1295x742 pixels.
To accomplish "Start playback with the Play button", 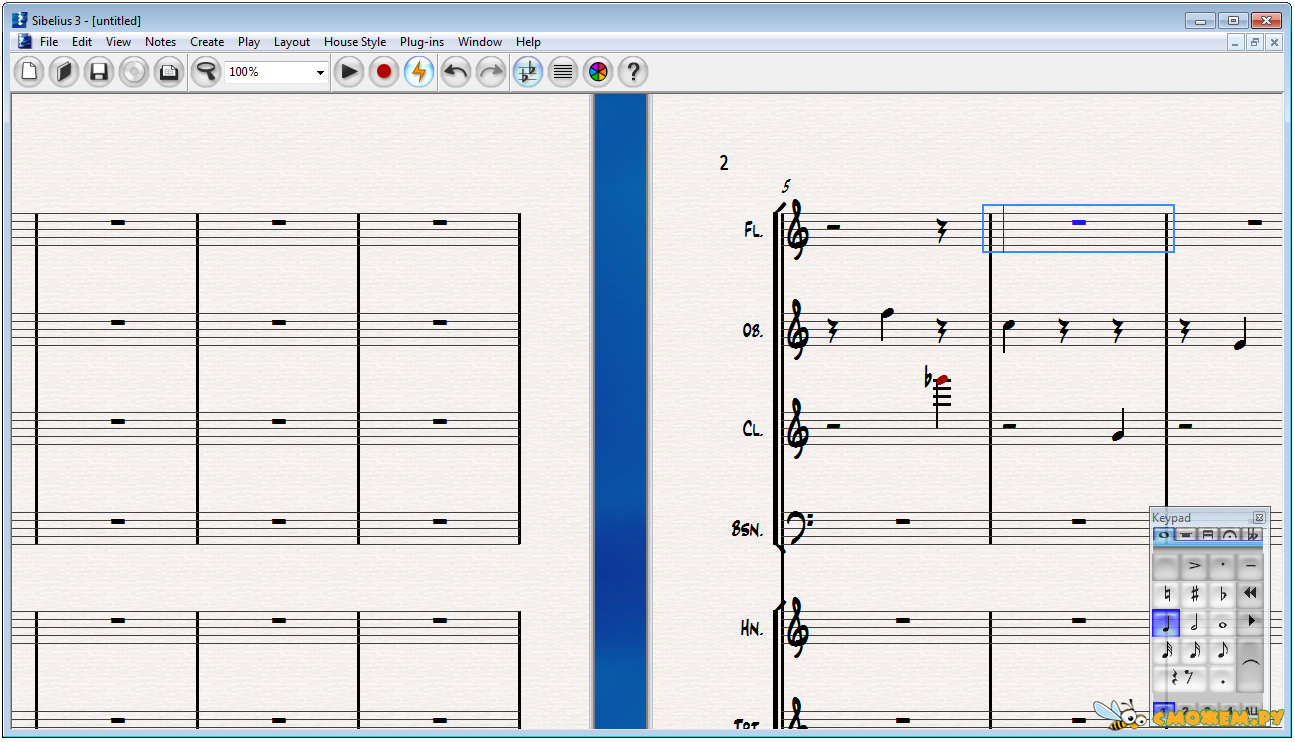I will coord(348,72).
